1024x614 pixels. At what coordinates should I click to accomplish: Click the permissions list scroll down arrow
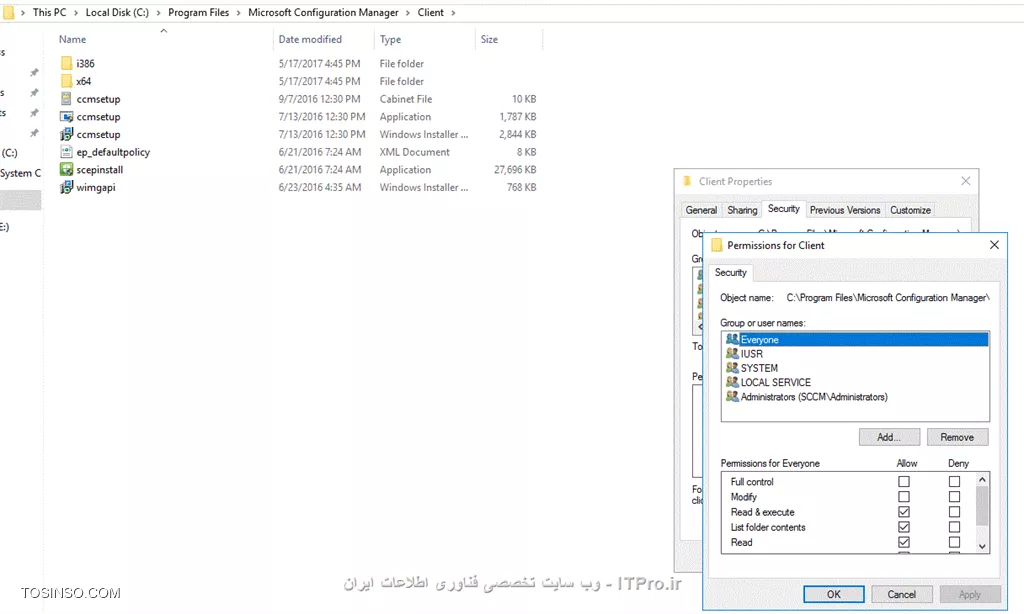click(x=982, y=547)
